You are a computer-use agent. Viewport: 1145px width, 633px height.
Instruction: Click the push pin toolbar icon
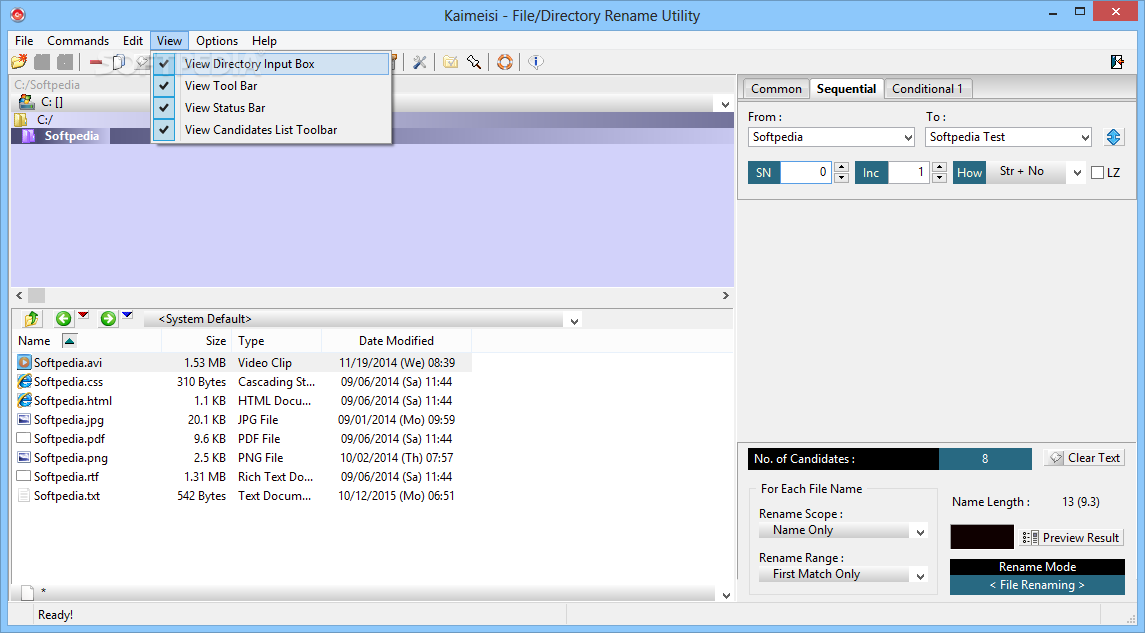[x=474, y=62]
